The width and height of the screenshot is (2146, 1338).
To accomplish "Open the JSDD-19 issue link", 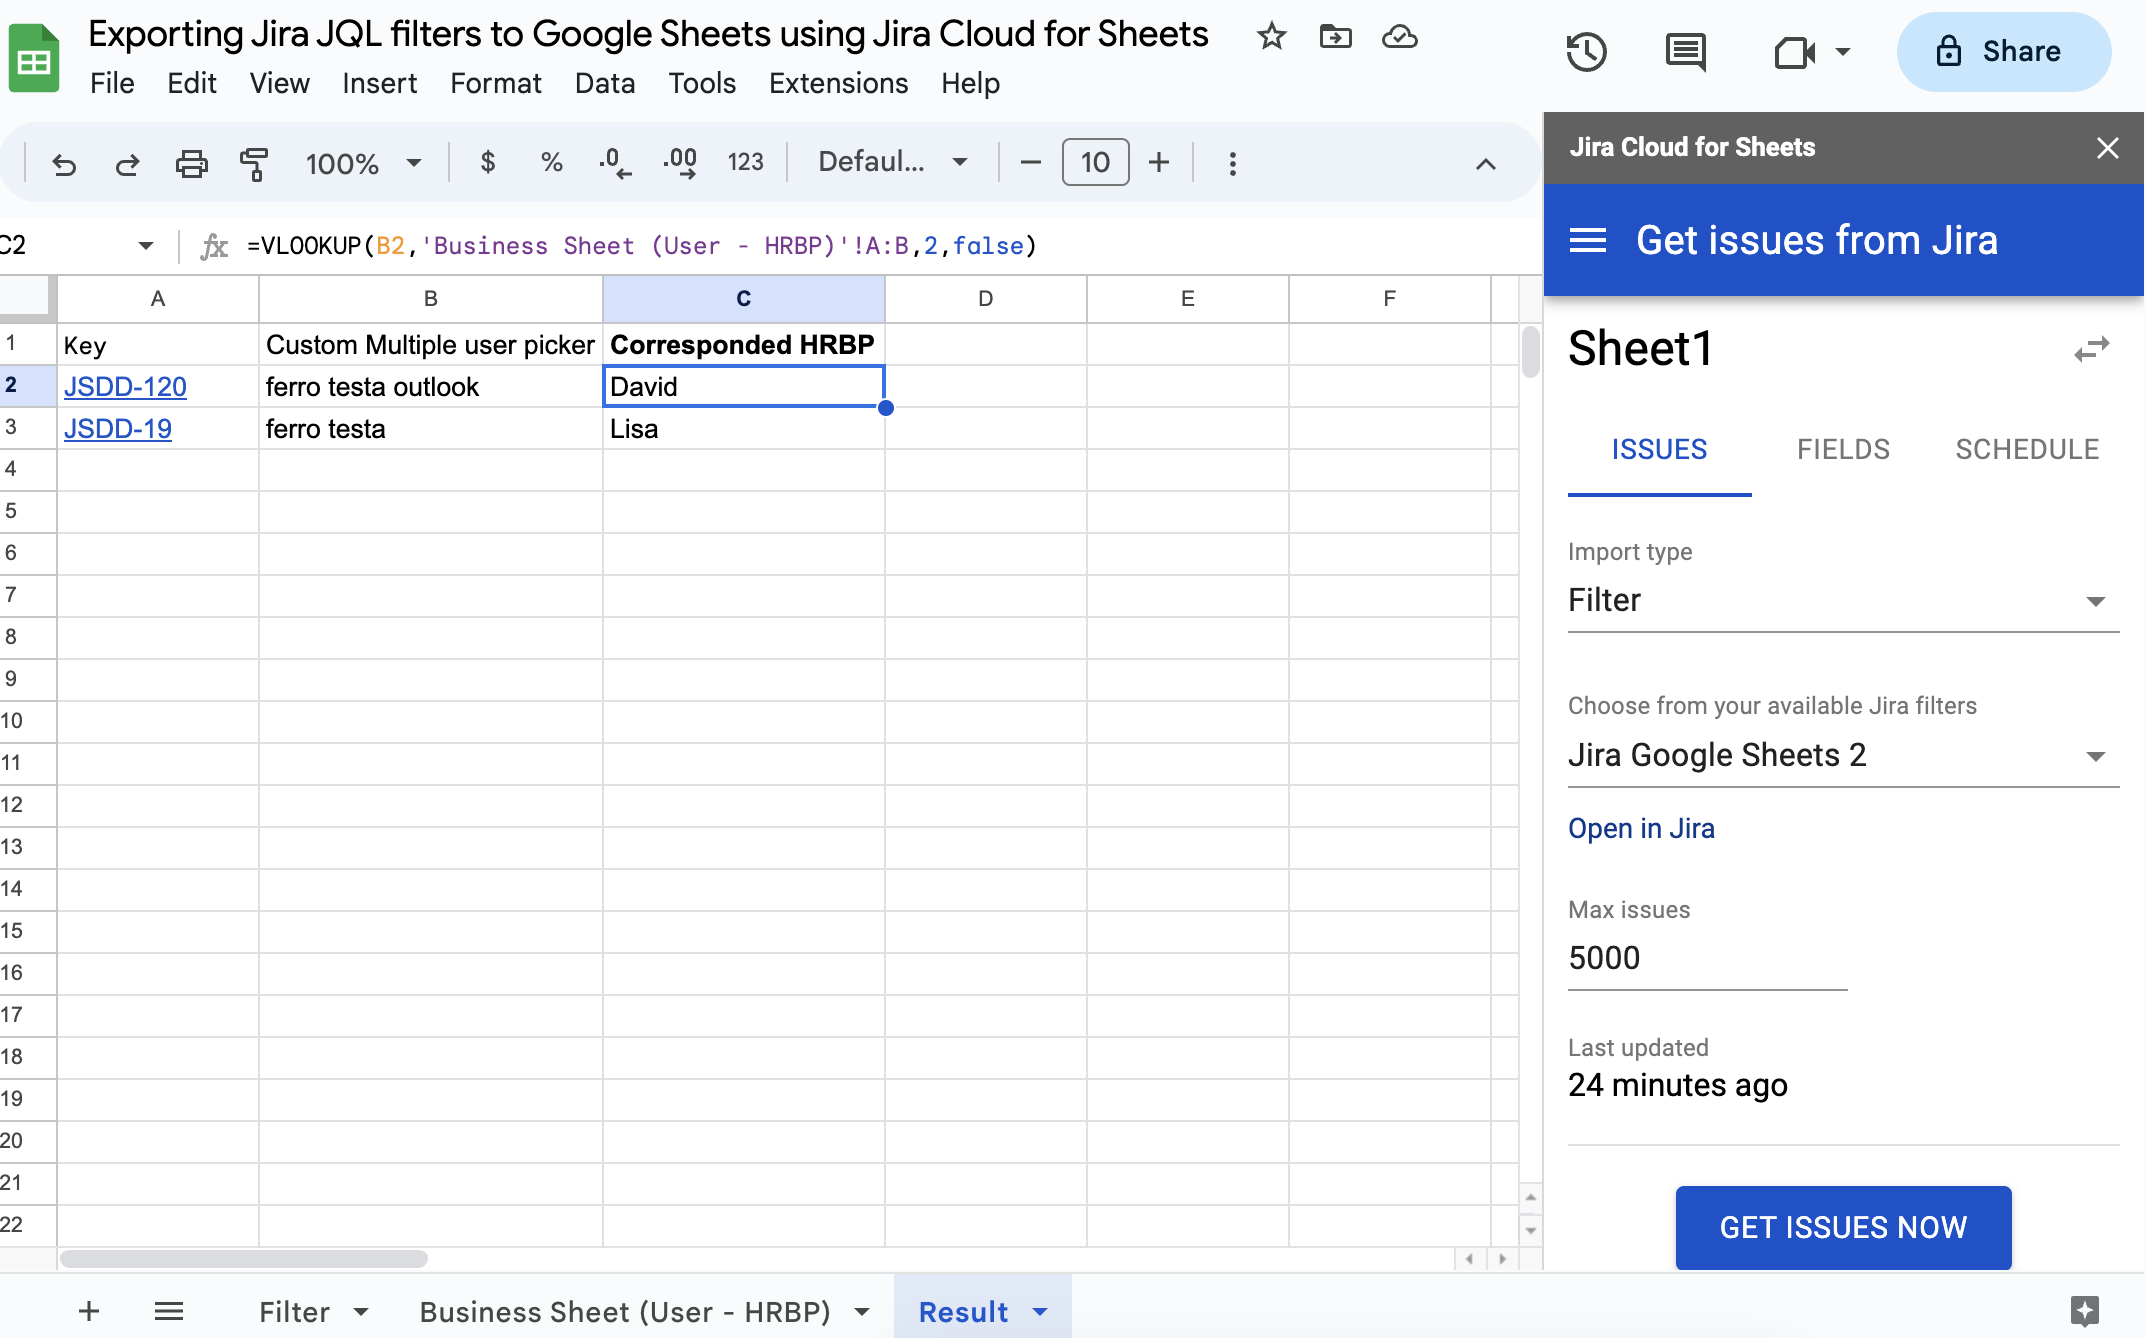I will pos(118,429).
